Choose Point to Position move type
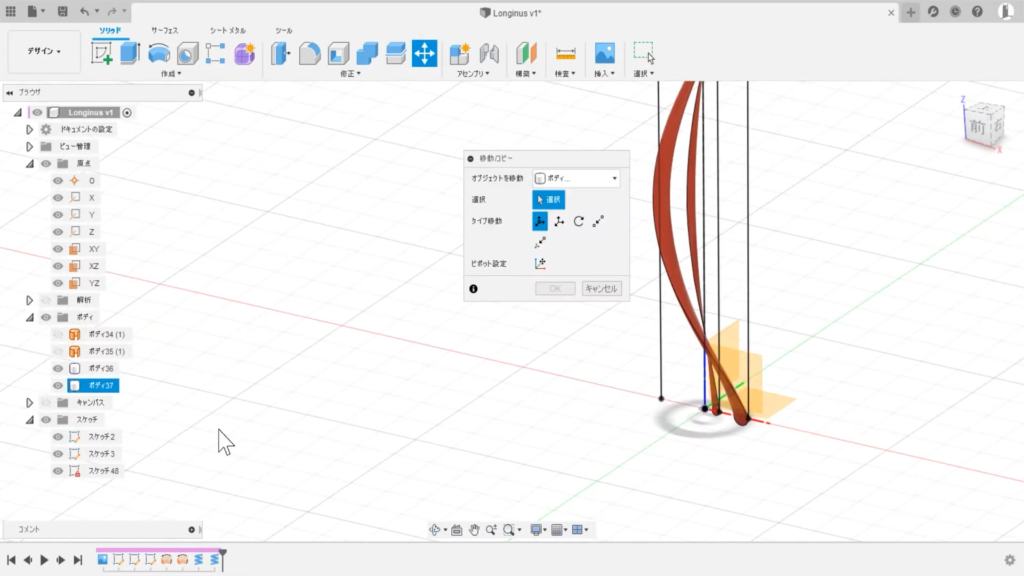The width and height of the screenshot is (1024, 576). (x=540, y=243)
